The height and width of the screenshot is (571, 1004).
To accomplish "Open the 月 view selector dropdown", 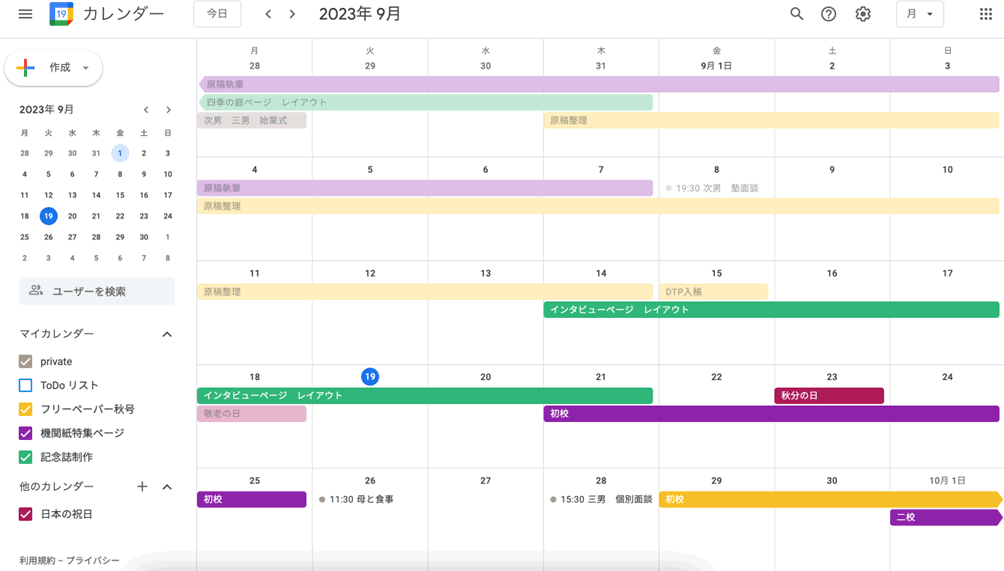I will click(919, 14).
